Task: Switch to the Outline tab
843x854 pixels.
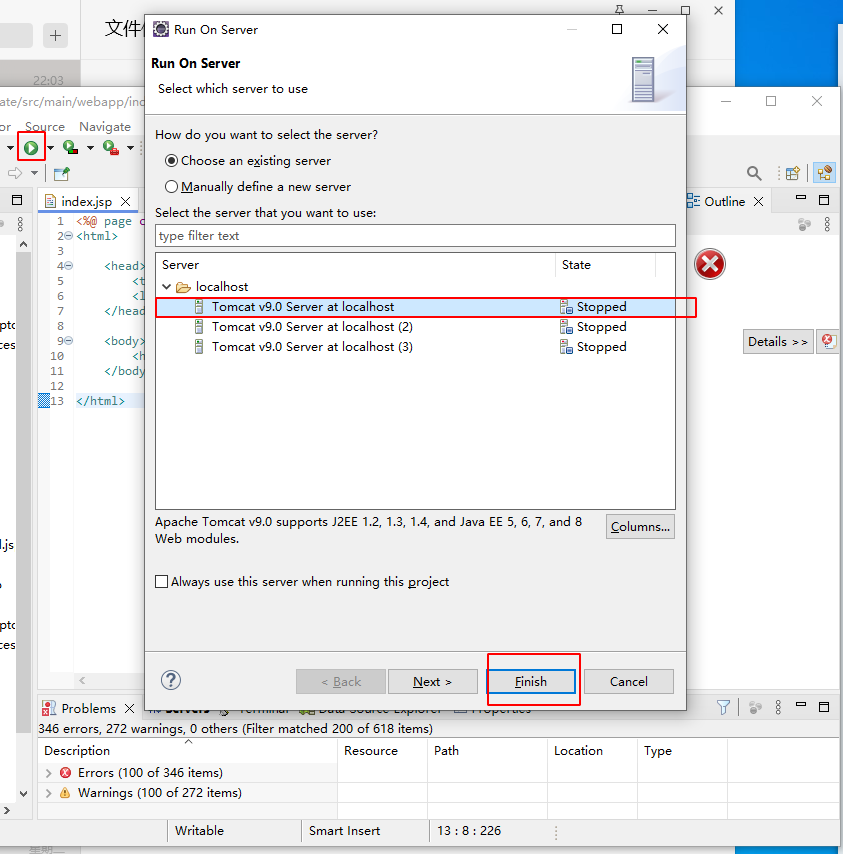Action: 724,201
